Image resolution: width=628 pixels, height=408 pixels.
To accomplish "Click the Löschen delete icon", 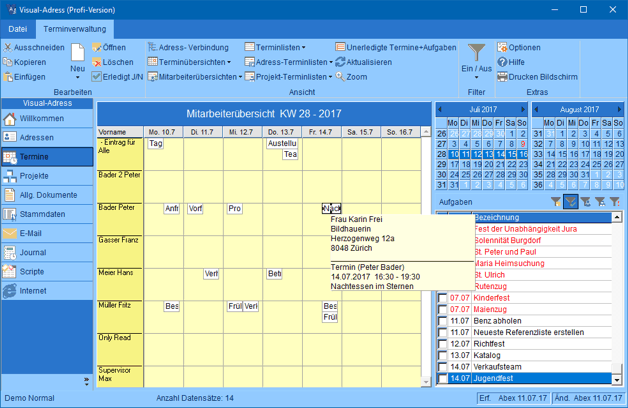I will click(97, 62).
